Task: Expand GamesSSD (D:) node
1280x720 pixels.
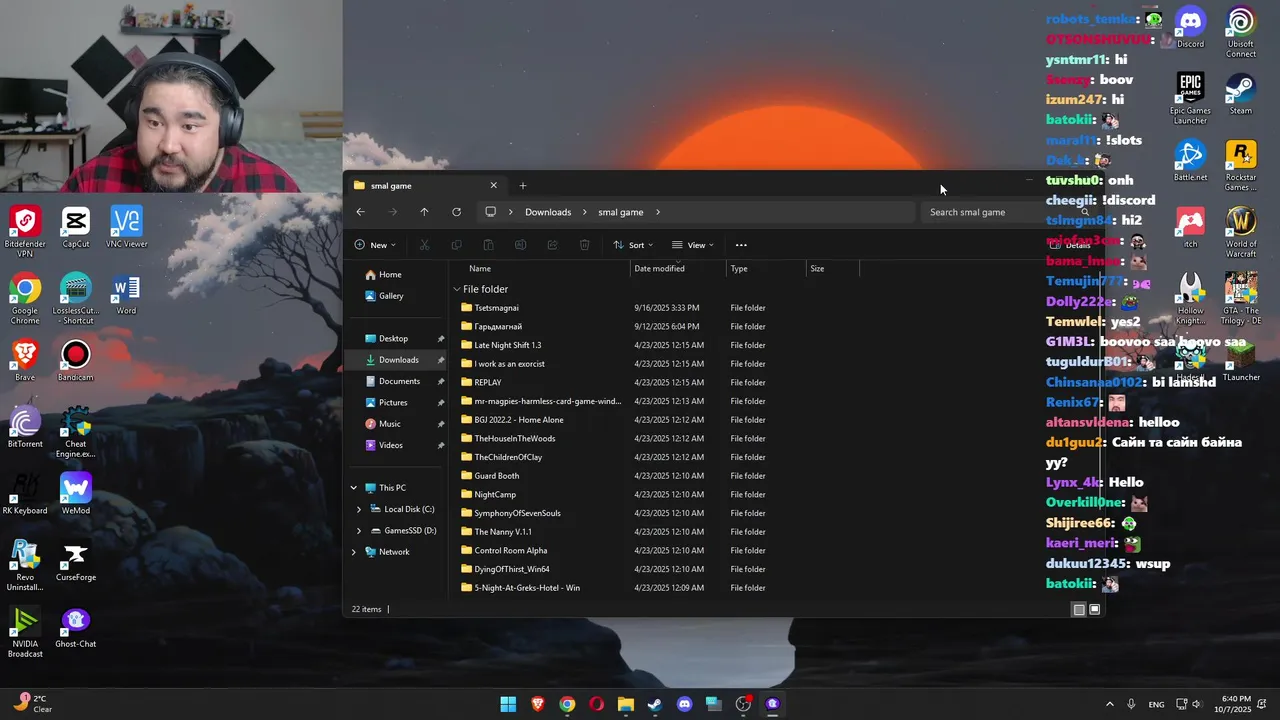Action: click(359, 531)
